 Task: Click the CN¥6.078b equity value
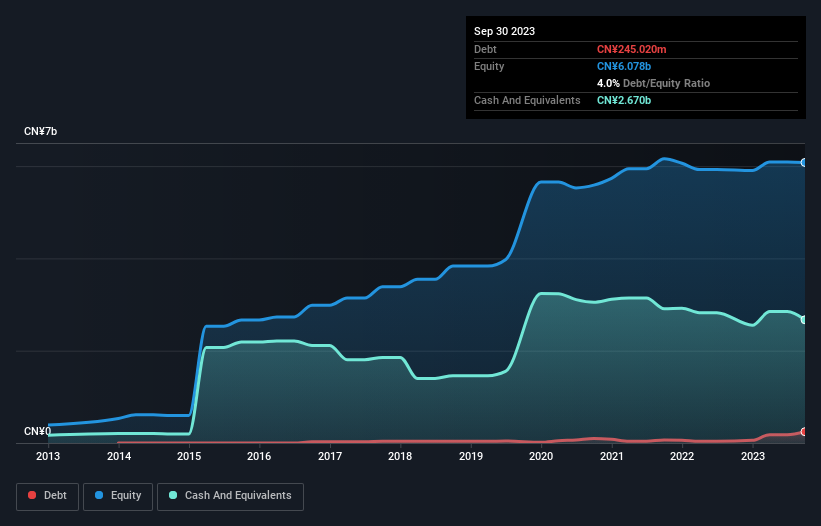pos(624,66)
